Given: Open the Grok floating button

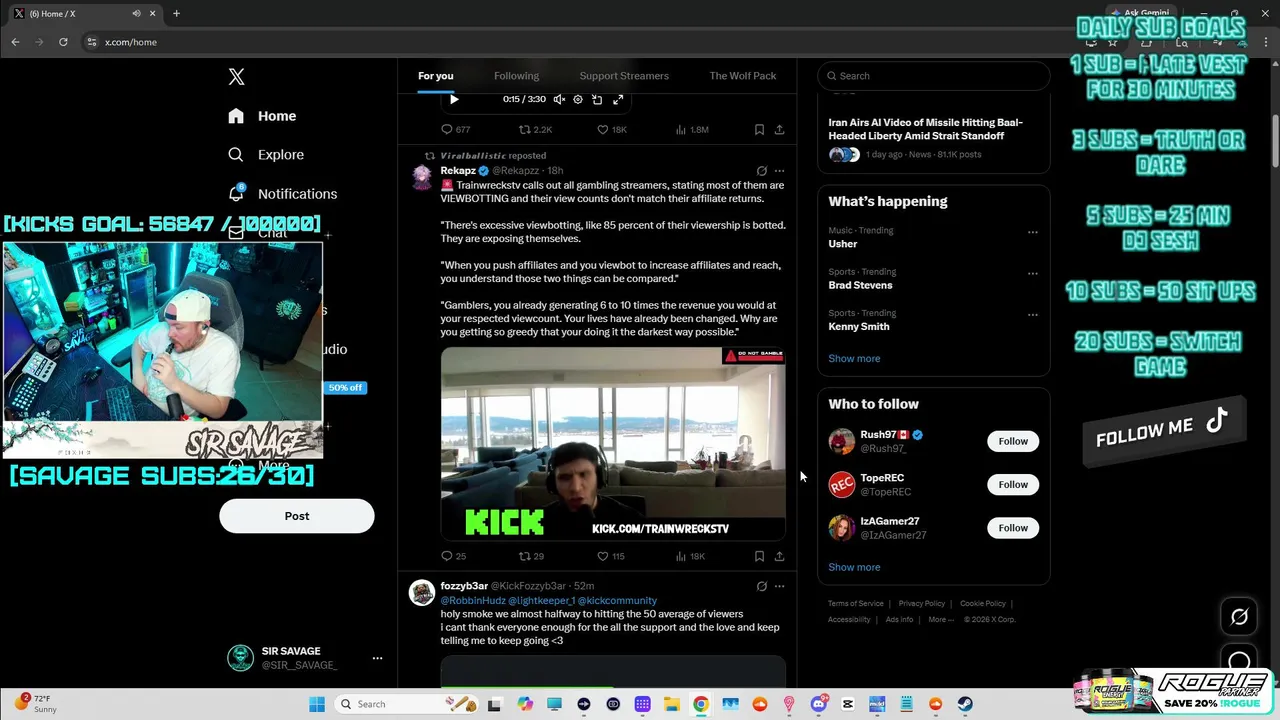Looking at the screenshot, I should 1239,617.
